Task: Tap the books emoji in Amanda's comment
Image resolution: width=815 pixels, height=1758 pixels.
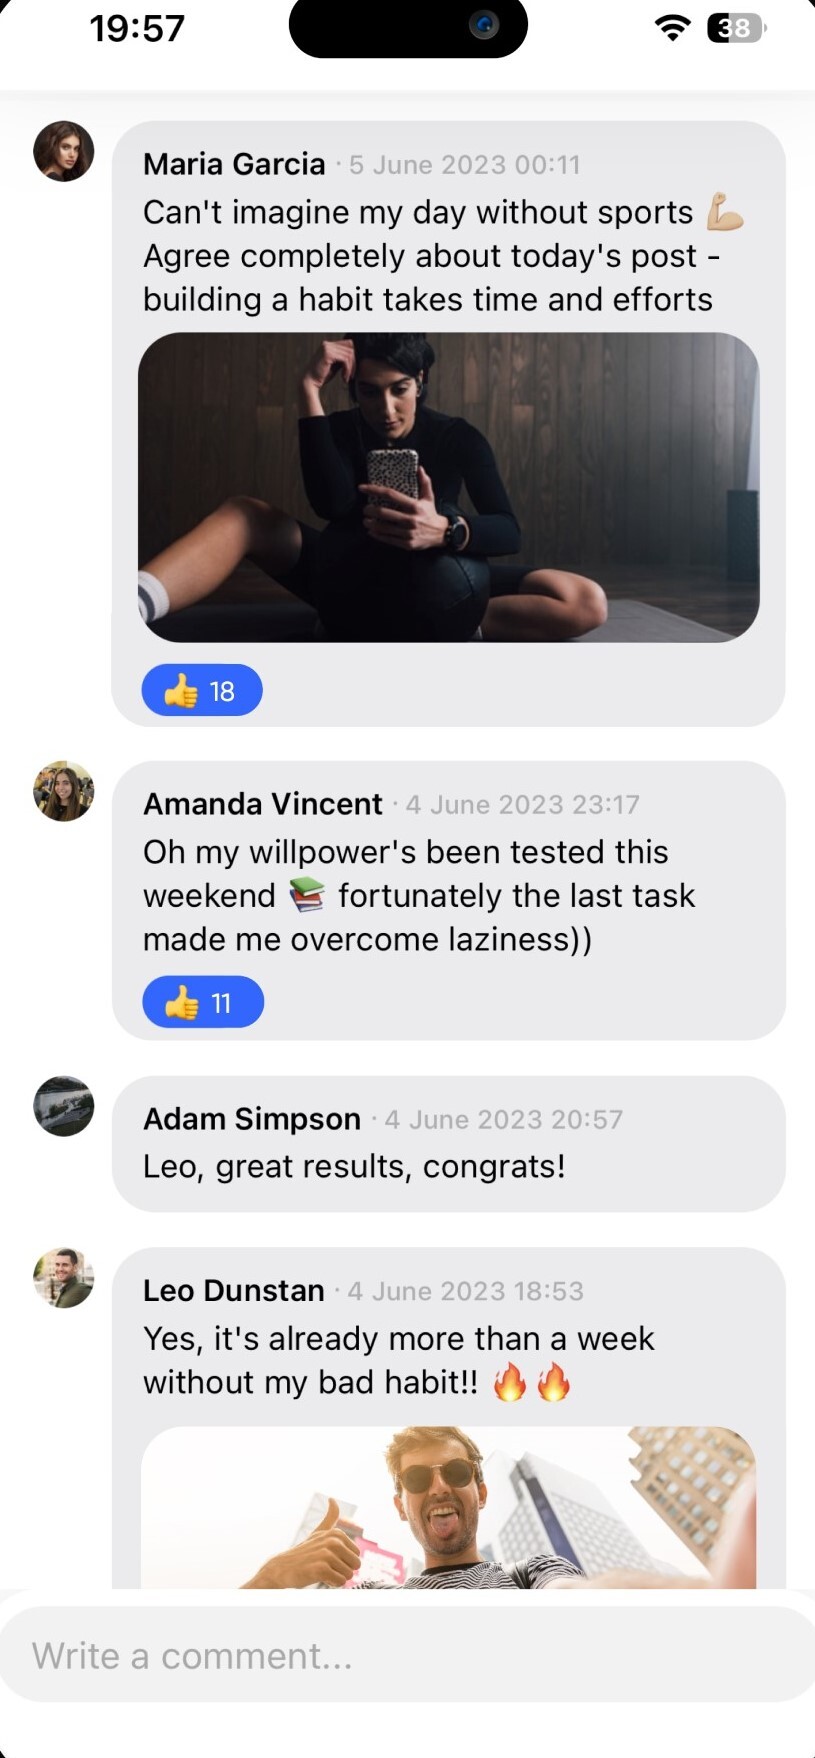Action: tap(307, 895)
